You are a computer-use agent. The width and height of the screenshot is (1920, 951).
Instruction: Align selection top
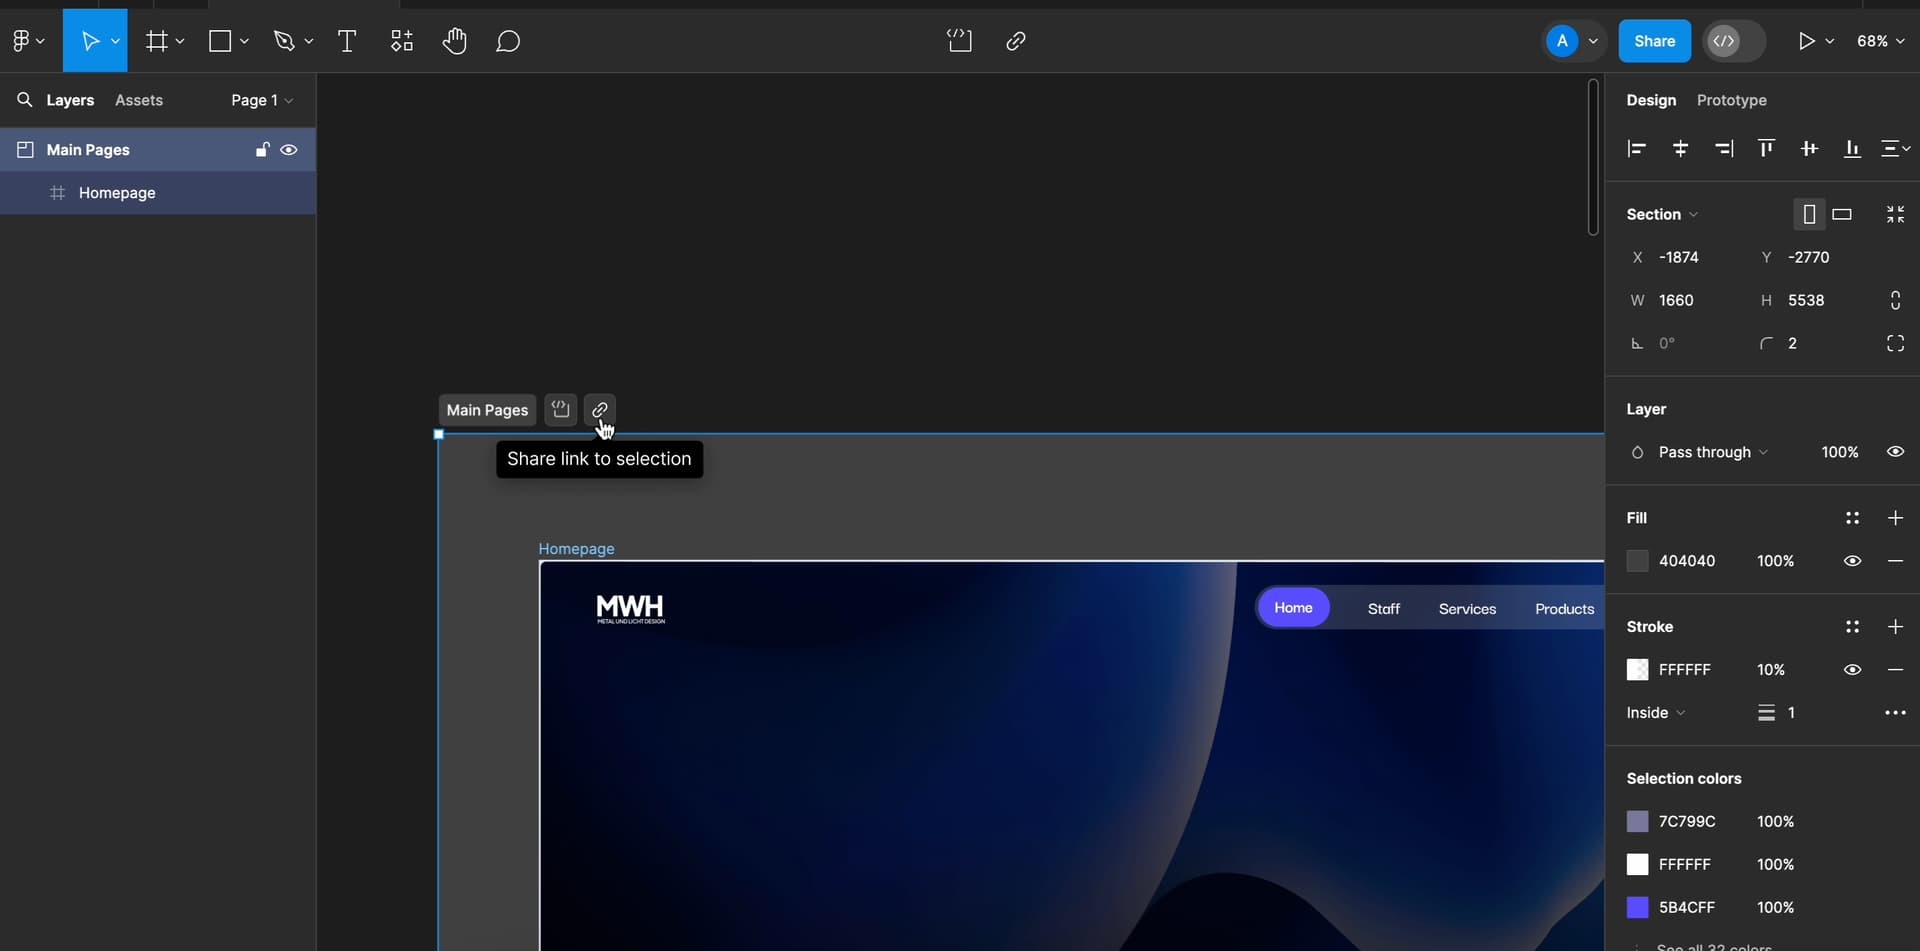pos(1766,149)
